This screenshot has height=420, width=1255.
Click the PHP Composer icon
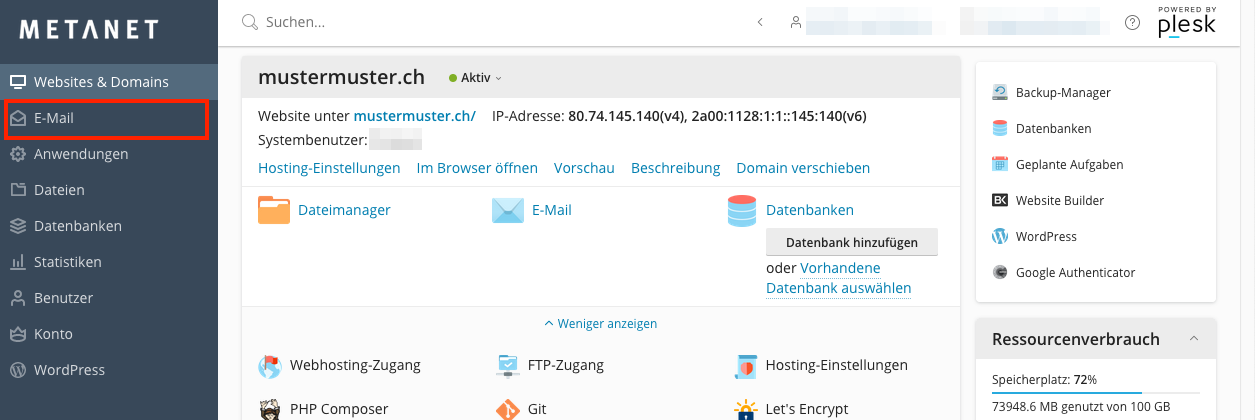270,409
